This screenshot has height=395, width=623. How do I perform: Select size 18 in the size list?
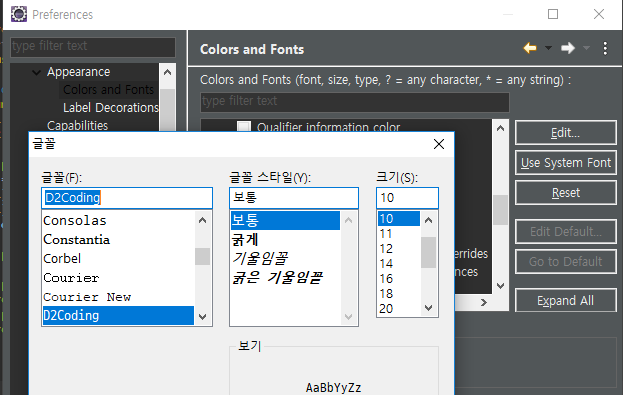[399, 294]
